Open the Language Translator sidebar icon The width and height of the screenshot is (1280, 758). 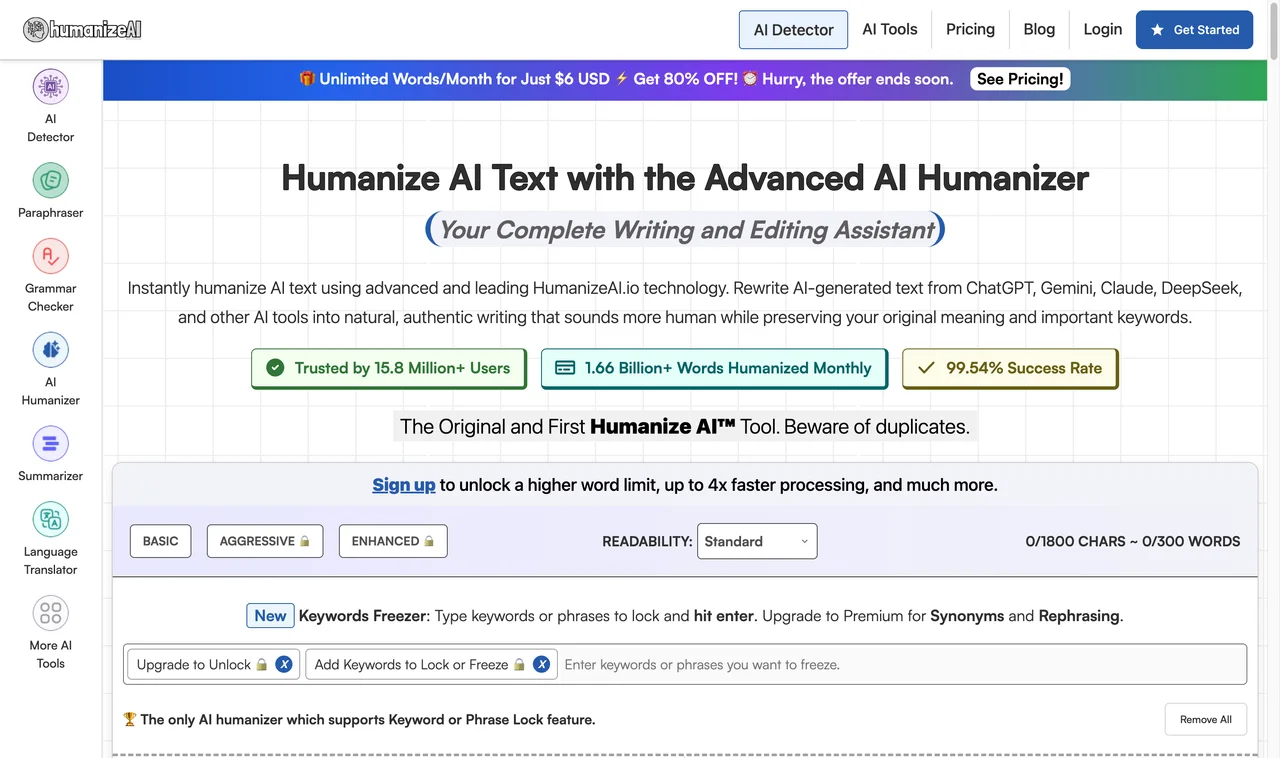(x=50, y=520)
